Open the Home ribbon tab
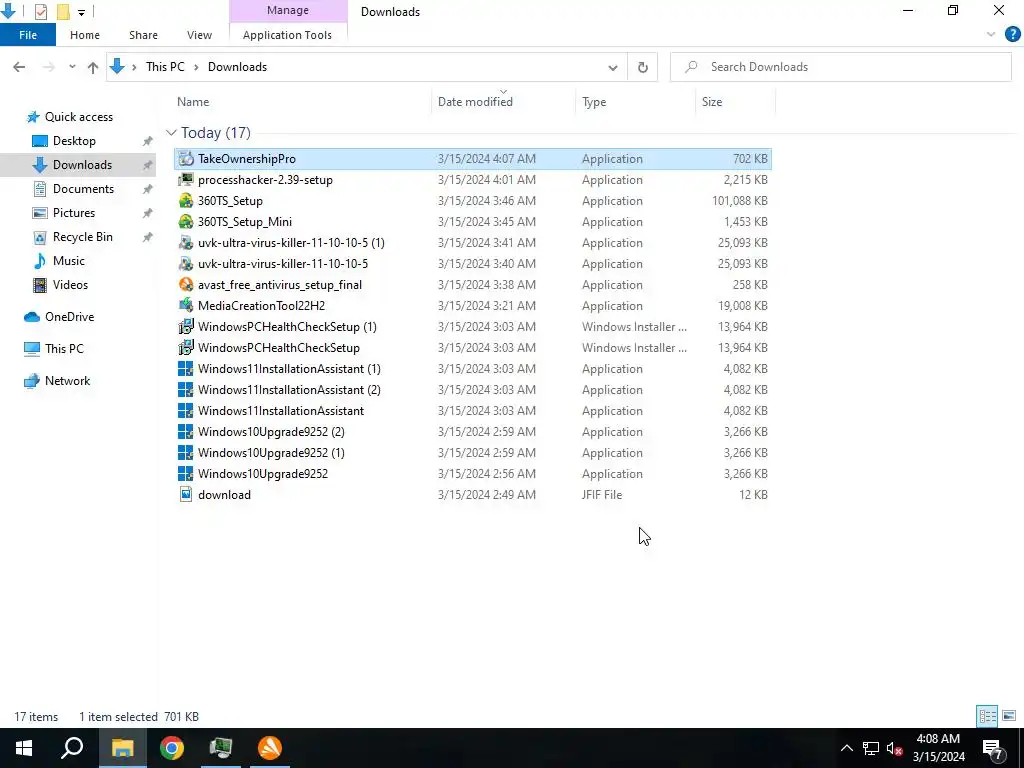Screen dimensions: 1024x768 85,35
